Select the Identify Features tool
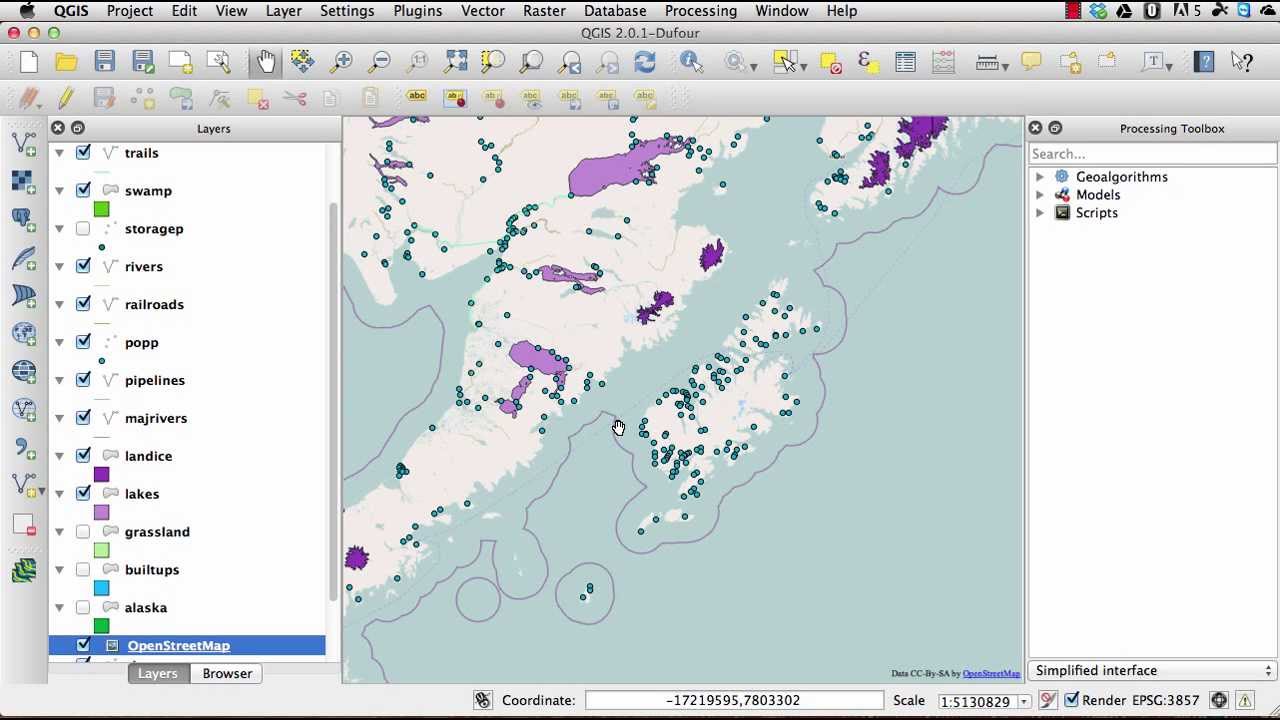The image size is (1280, 720). (691, 62)
